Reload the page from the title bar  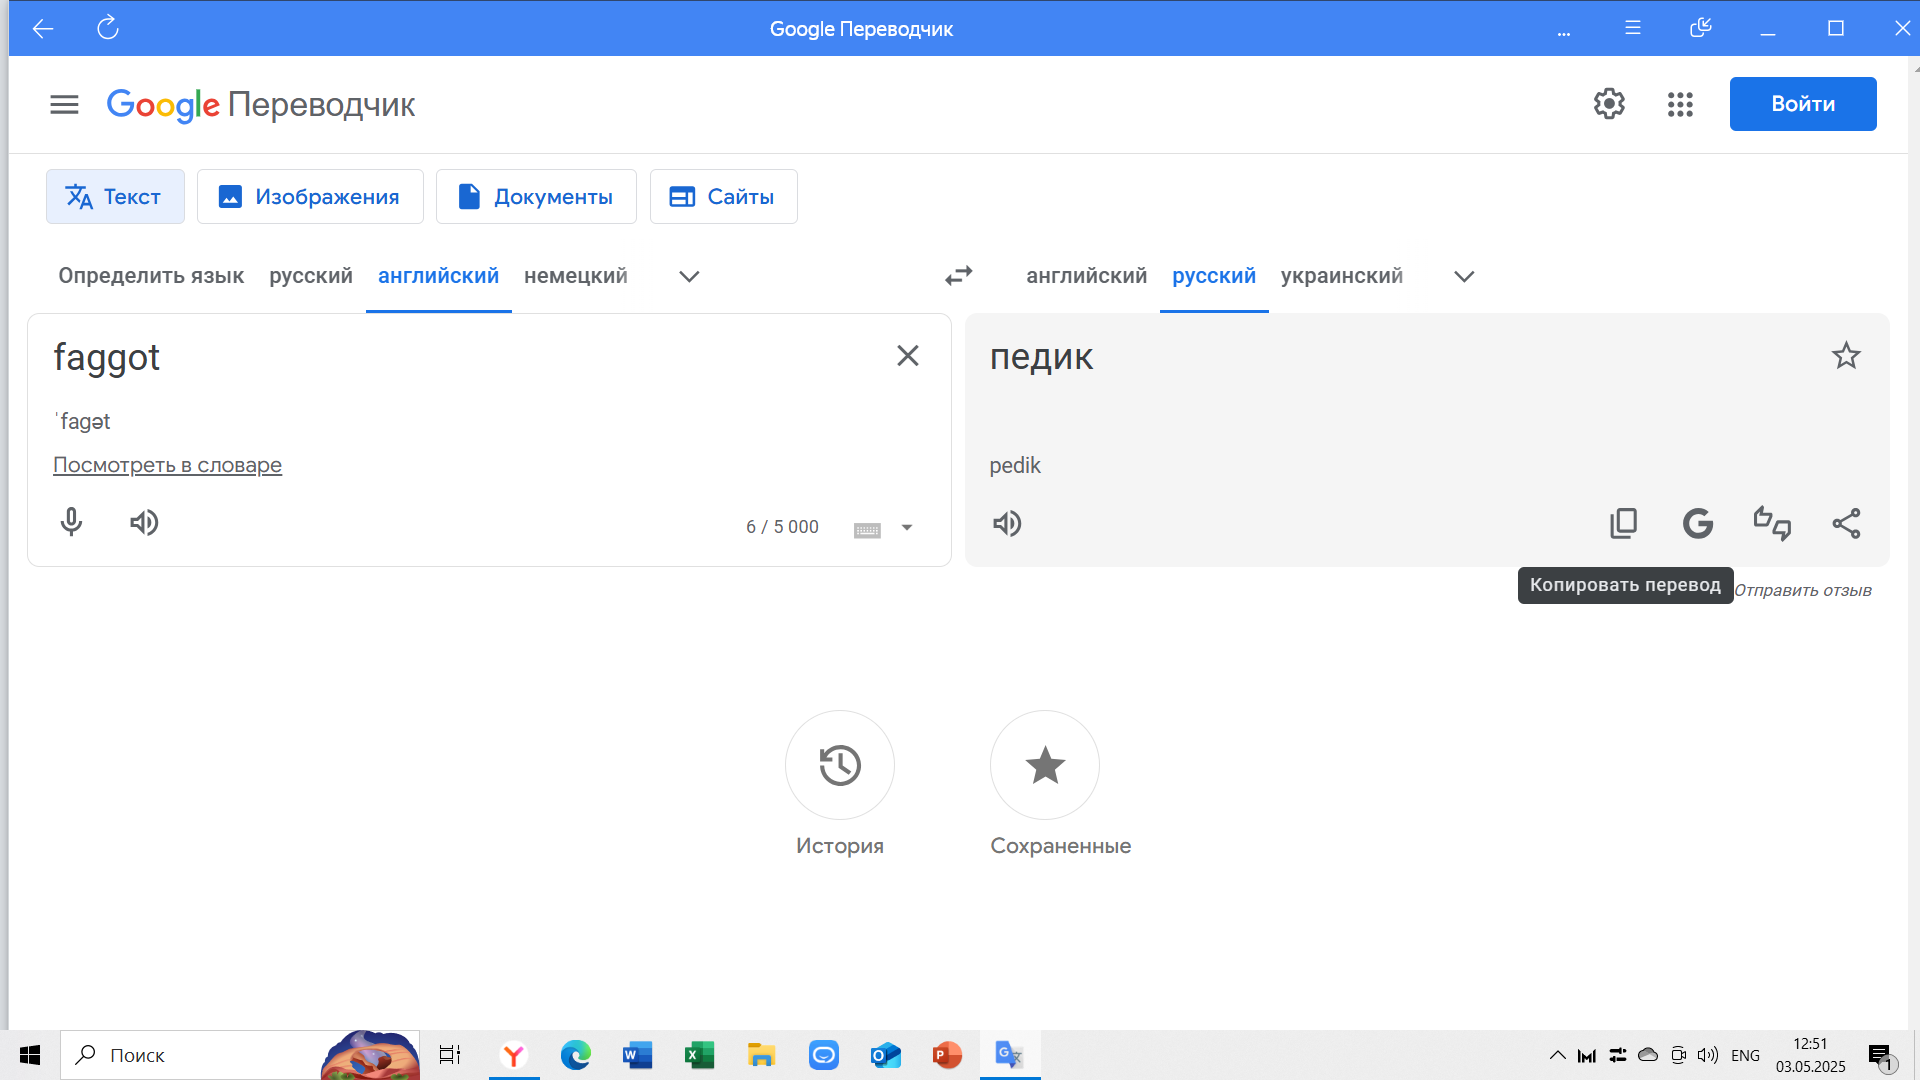108,28
